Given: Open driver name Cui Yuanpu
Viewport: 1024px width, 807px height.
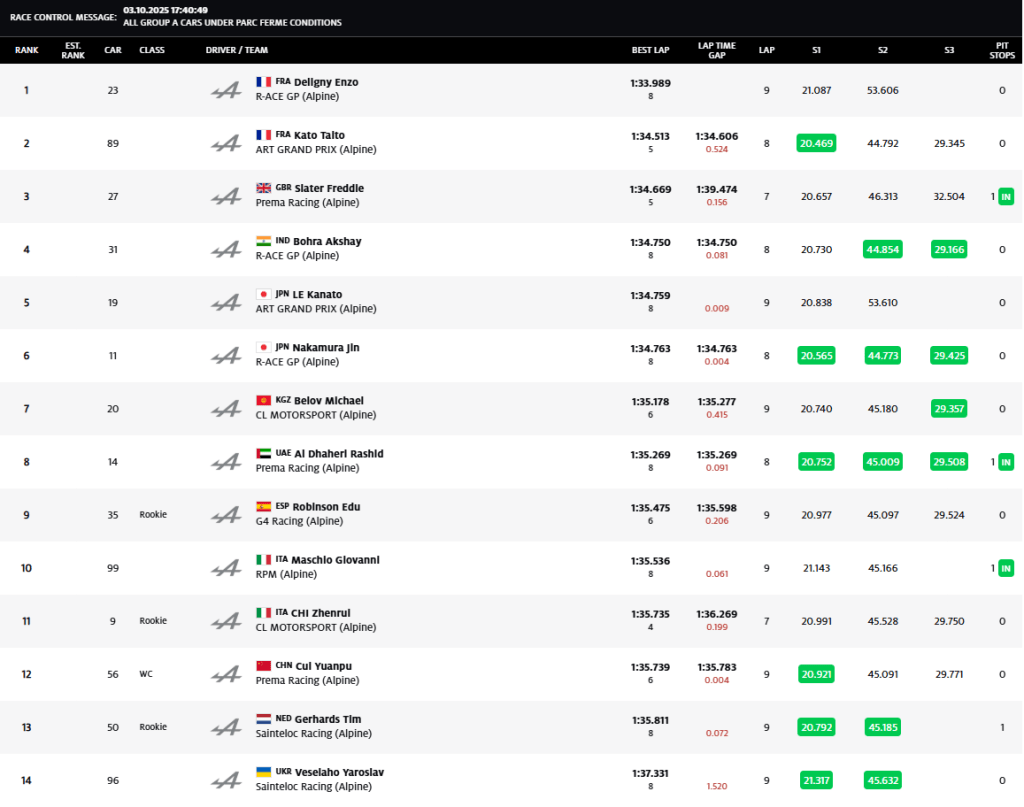Looking at the screenshot, I should pos(324,666).
